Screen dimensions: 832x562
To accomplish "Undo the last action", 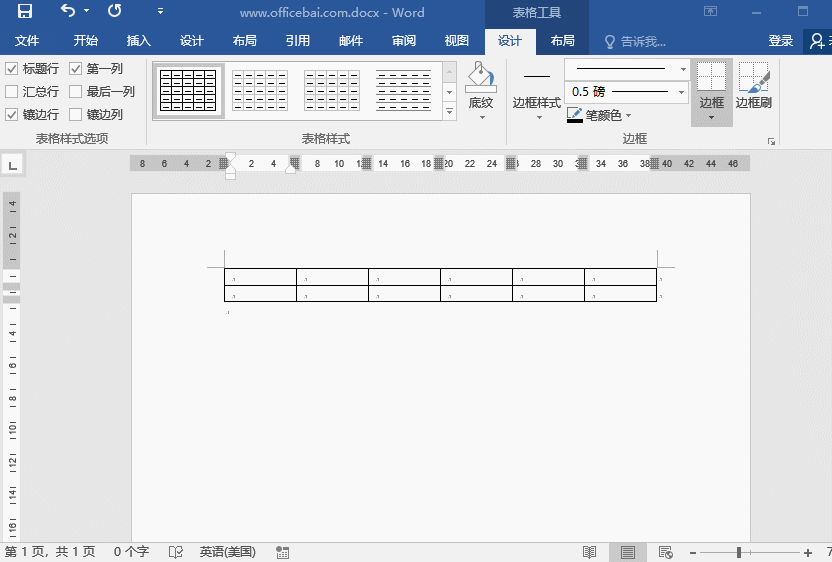I will [x=67, y=11].
